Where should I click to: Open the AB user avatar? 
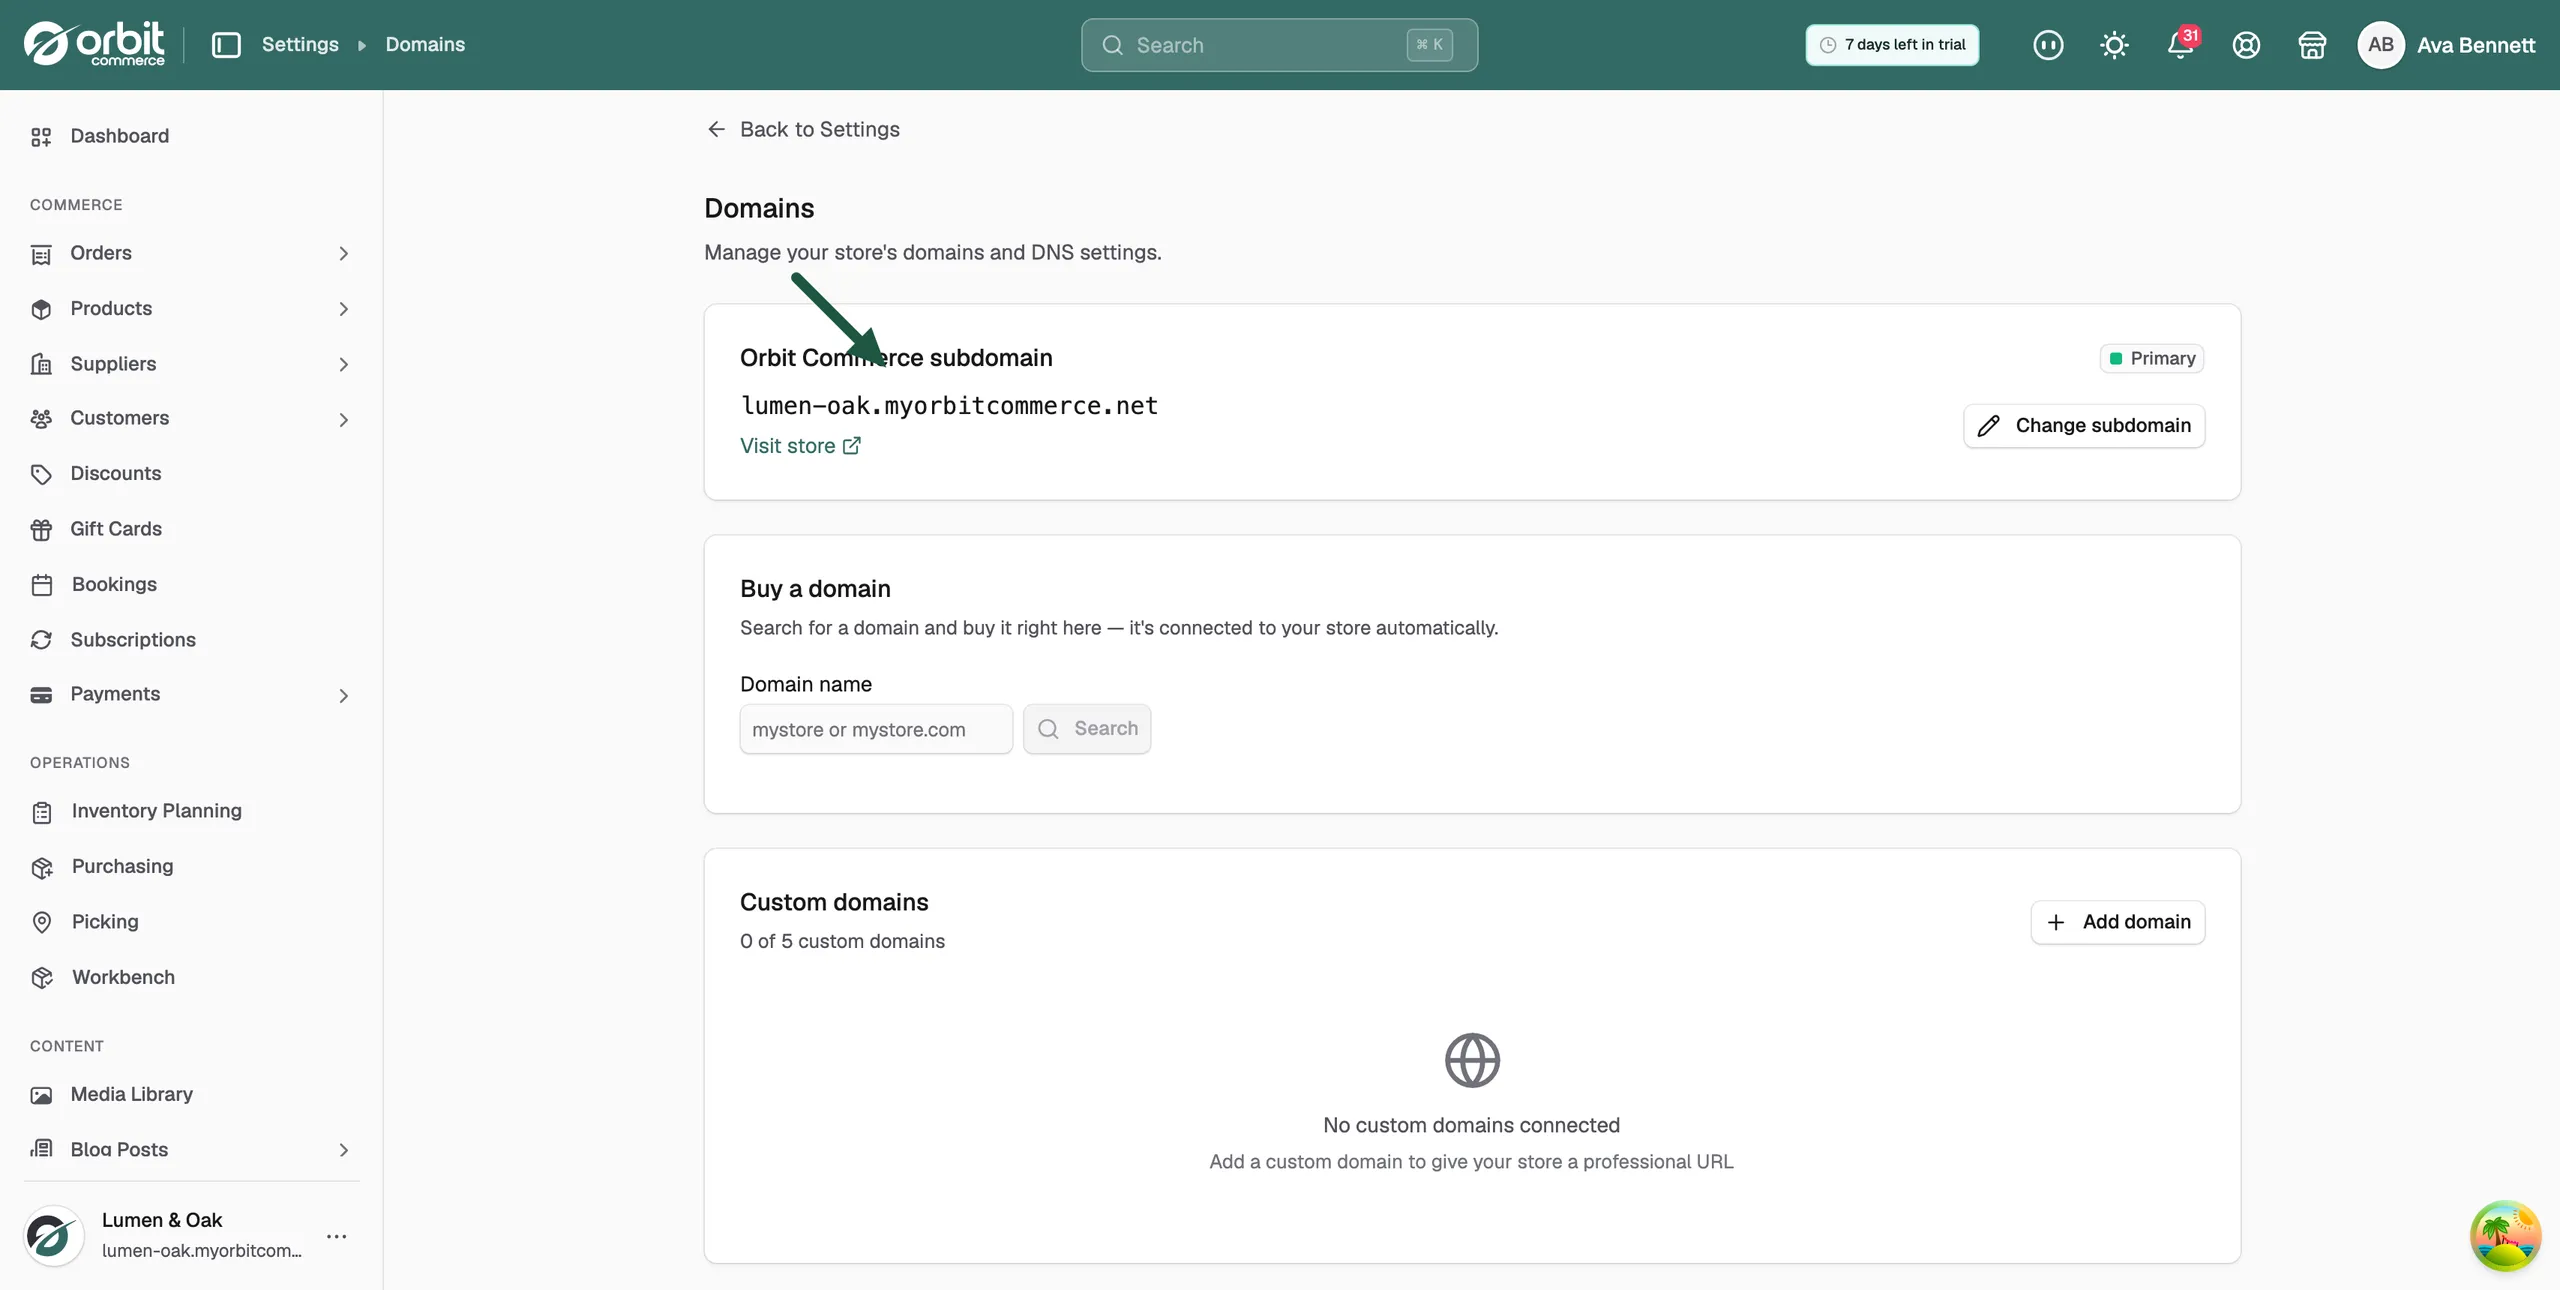2380,45
